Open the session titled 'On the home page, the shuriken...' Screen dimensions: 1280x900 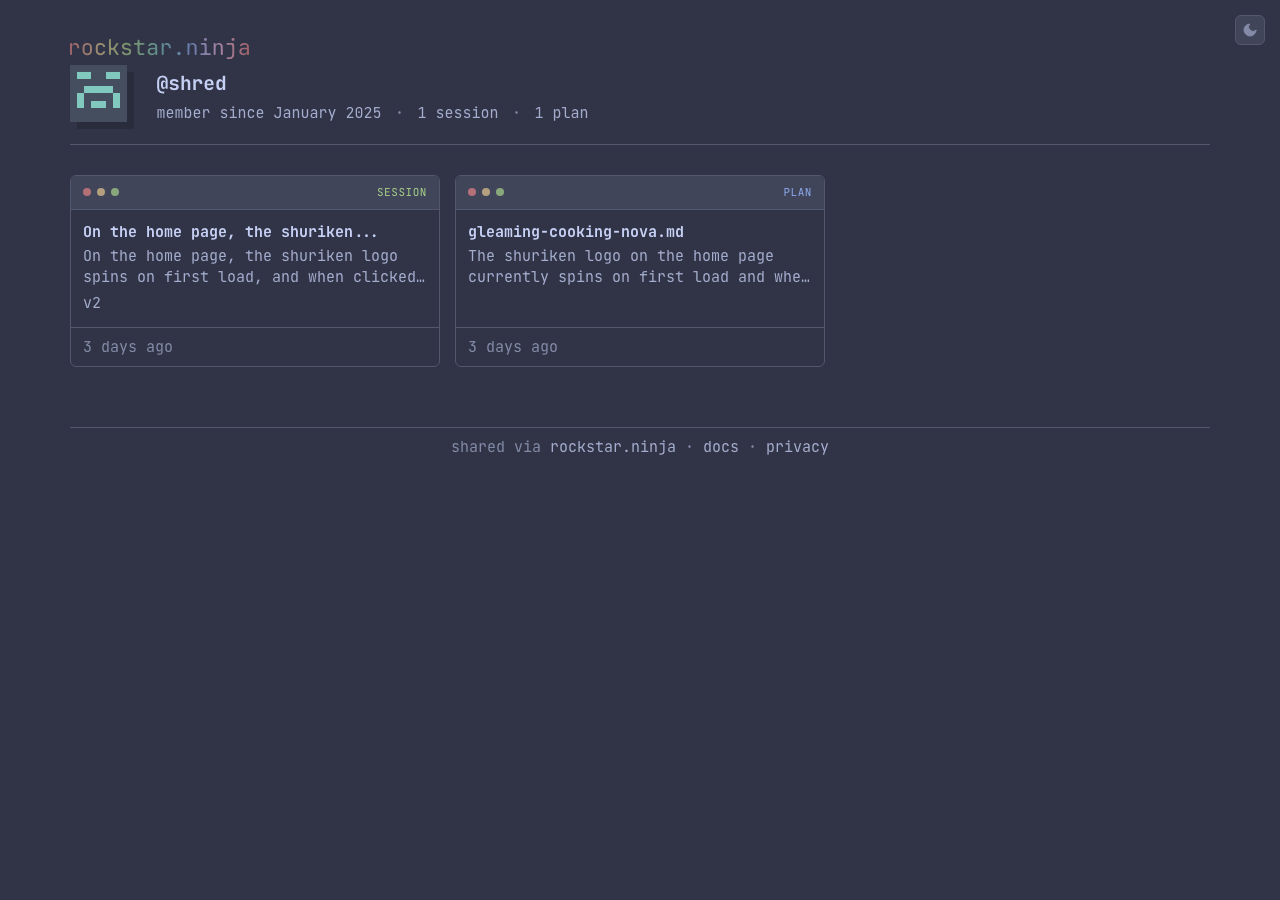click(230, 232)
